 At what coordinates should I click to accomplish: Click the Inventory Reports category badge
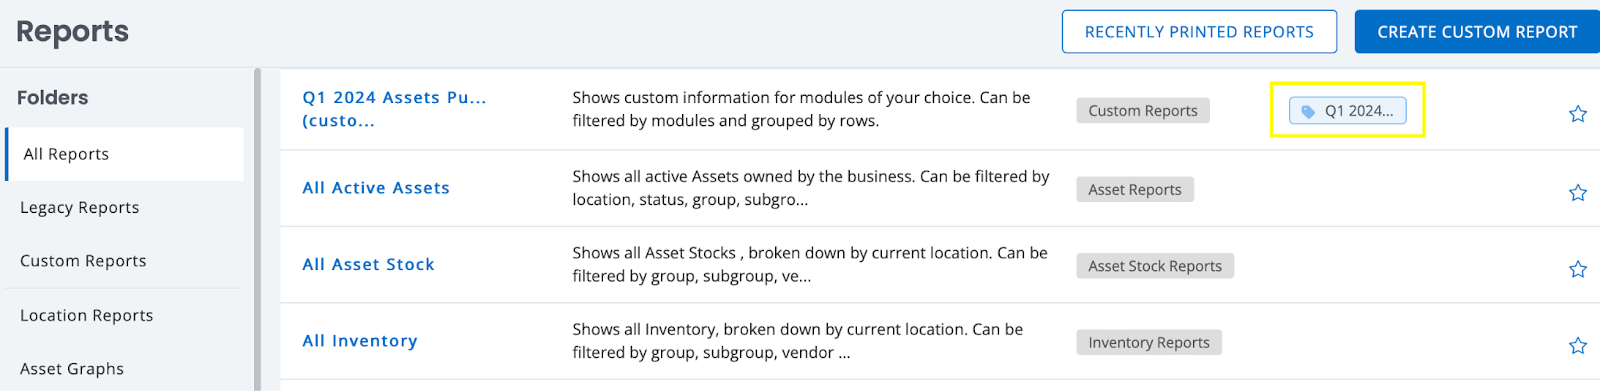click(x=1149, y=343)
